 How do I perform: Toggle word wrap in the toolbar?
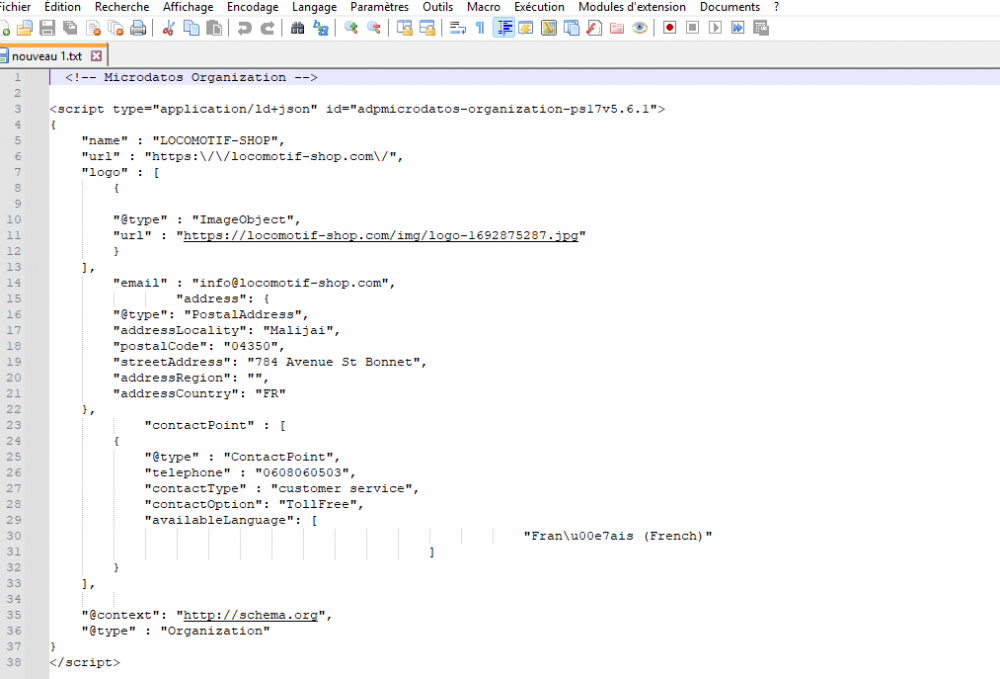(457, 28)
